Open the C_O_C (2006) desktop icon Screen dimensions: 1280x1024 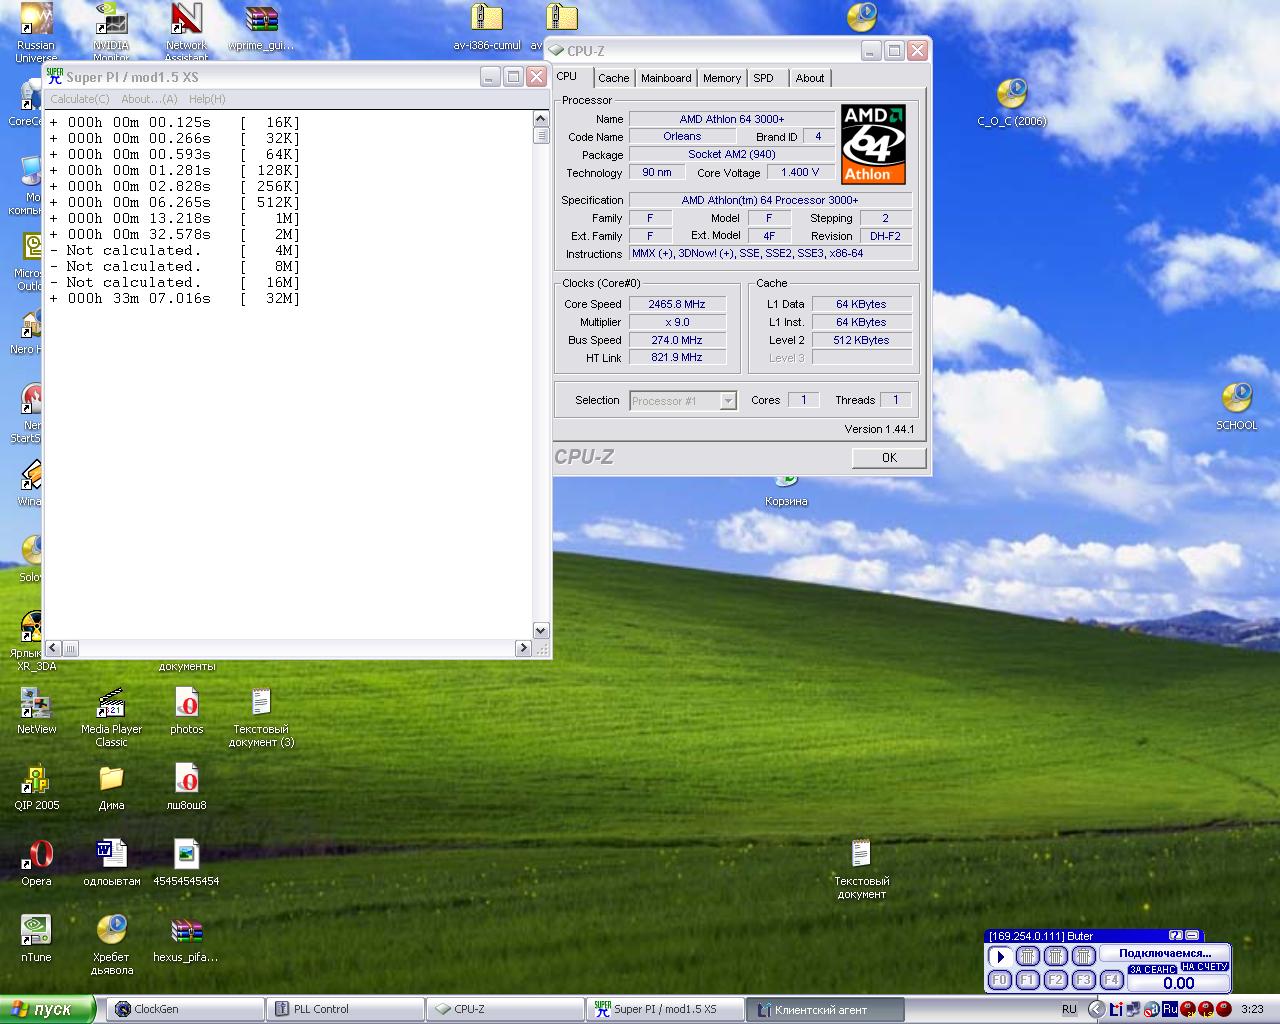[1012, 102]
